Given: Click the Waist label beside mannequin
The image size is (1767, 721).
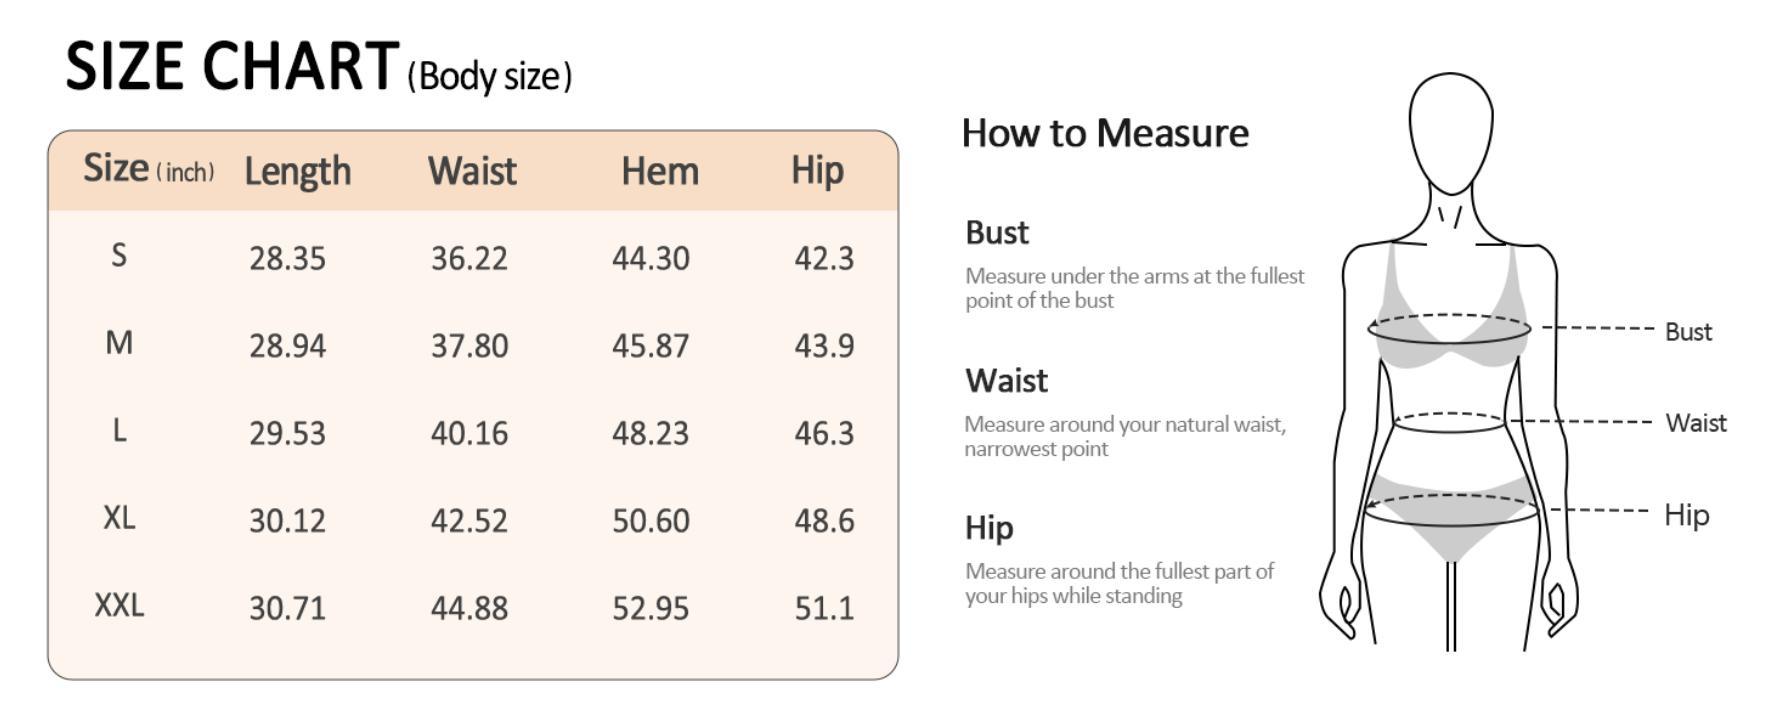Looking at the screenshot, I should [x=1696, y=423].
